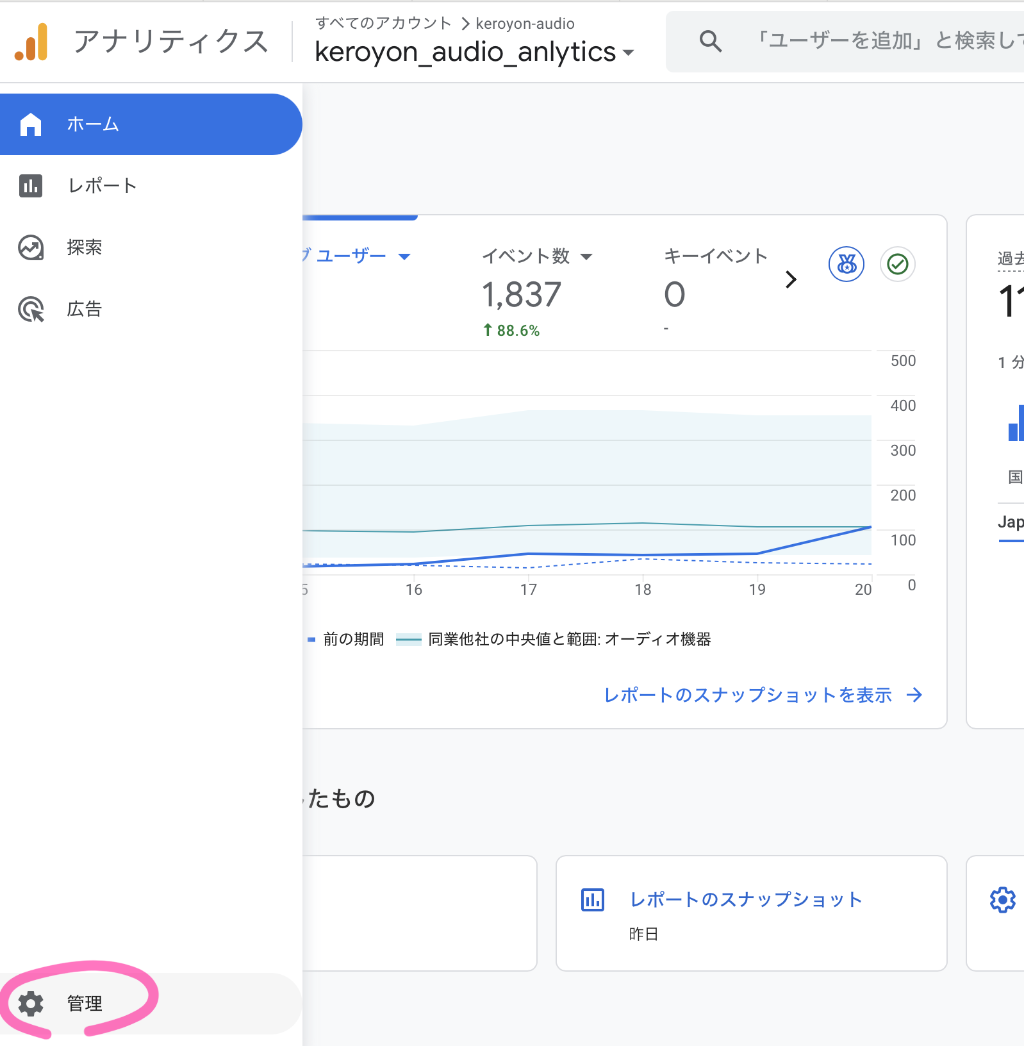Click the report snapshot card icon

pyautogui.click(x=592, y=900)
